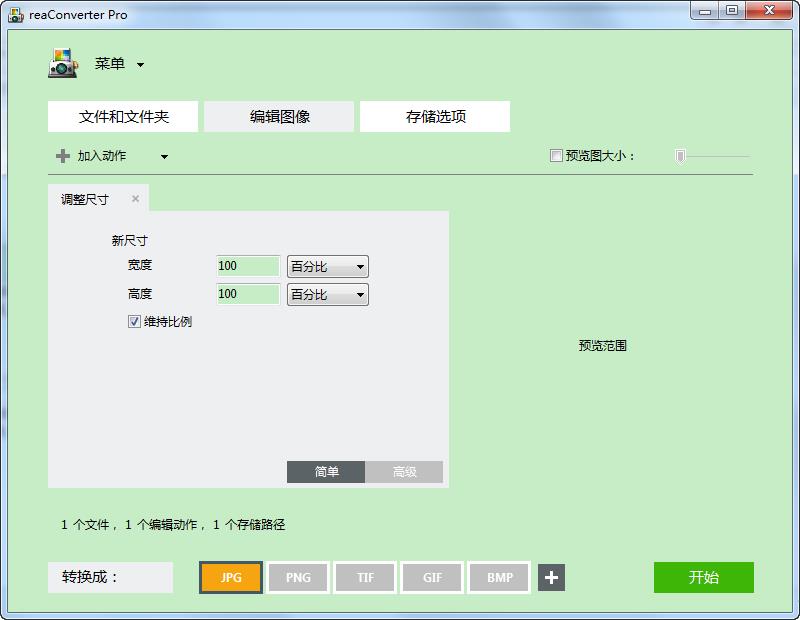
Task: Choose GIF as output format
Action: pos(432,578)
